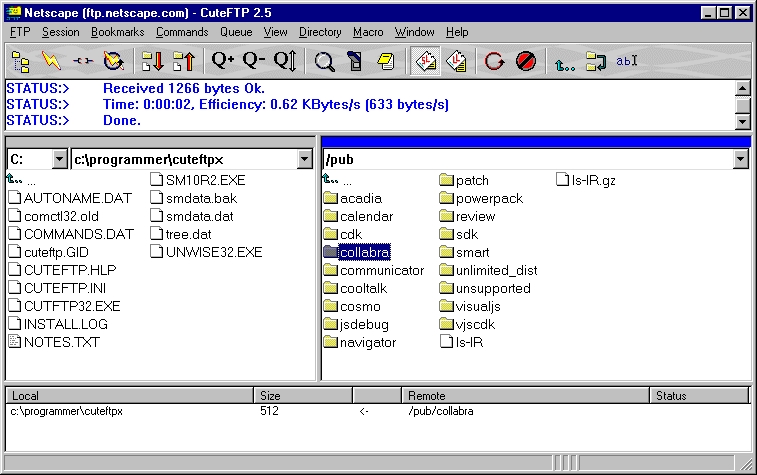Viewport: 757px width, 475px height.
Task: Click the red Stop transfer icon
Action: [526, 61]
